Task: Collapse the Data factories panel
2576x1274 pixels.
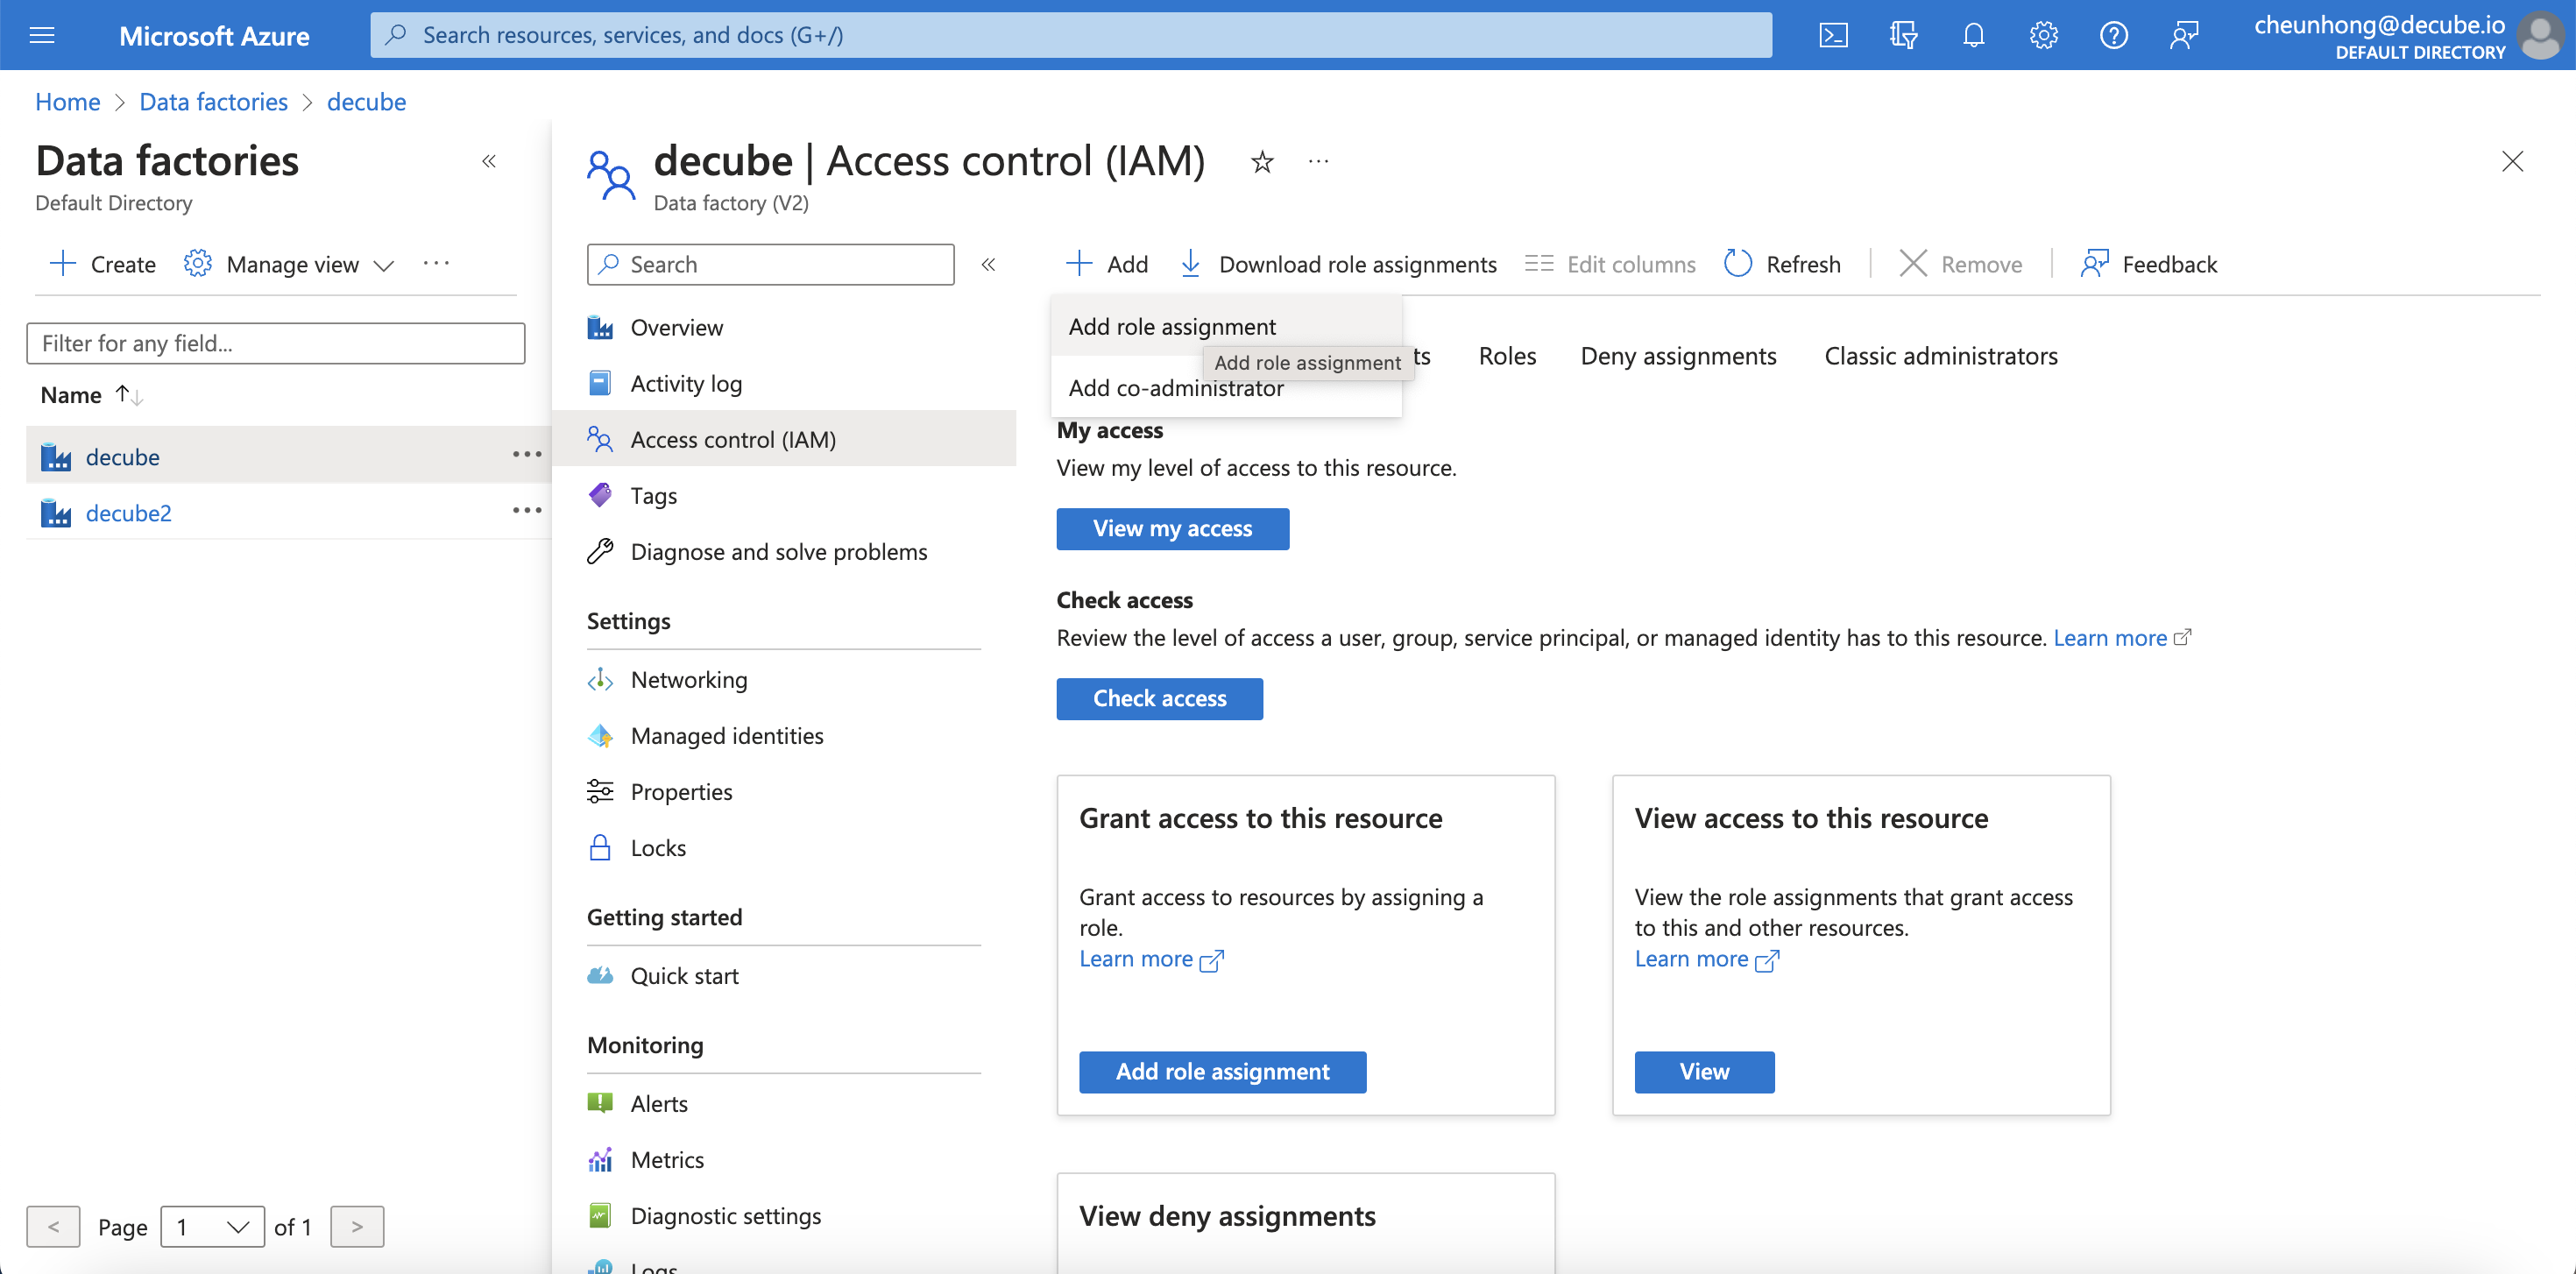Action: (x=489, y=162)
